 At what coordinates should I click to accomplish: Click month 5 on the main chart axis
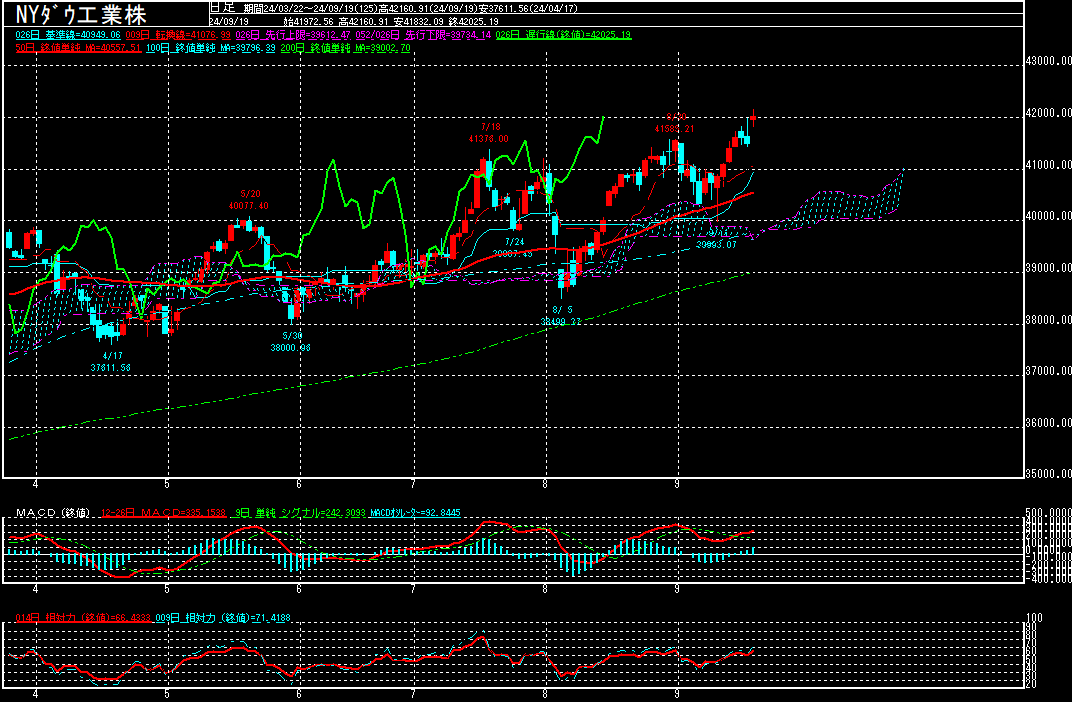tap(167, 484)
